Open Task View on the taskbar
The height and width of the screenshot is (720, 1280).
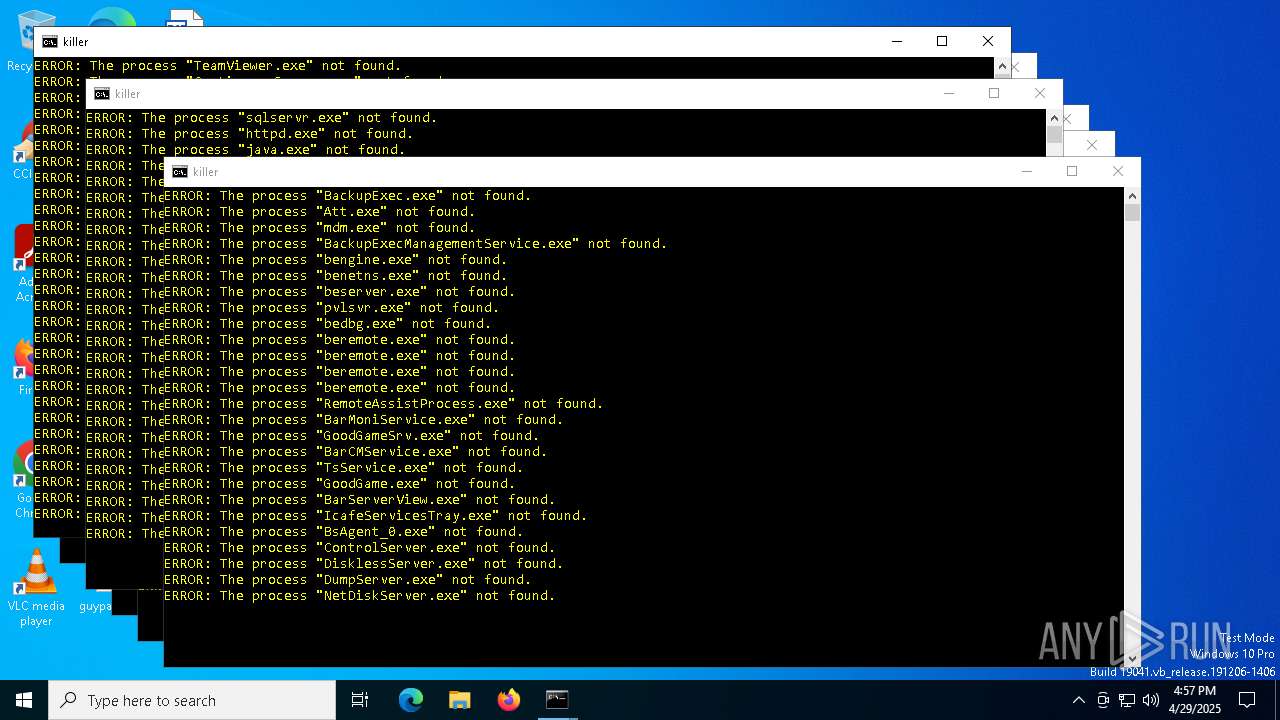pos(360,700)
